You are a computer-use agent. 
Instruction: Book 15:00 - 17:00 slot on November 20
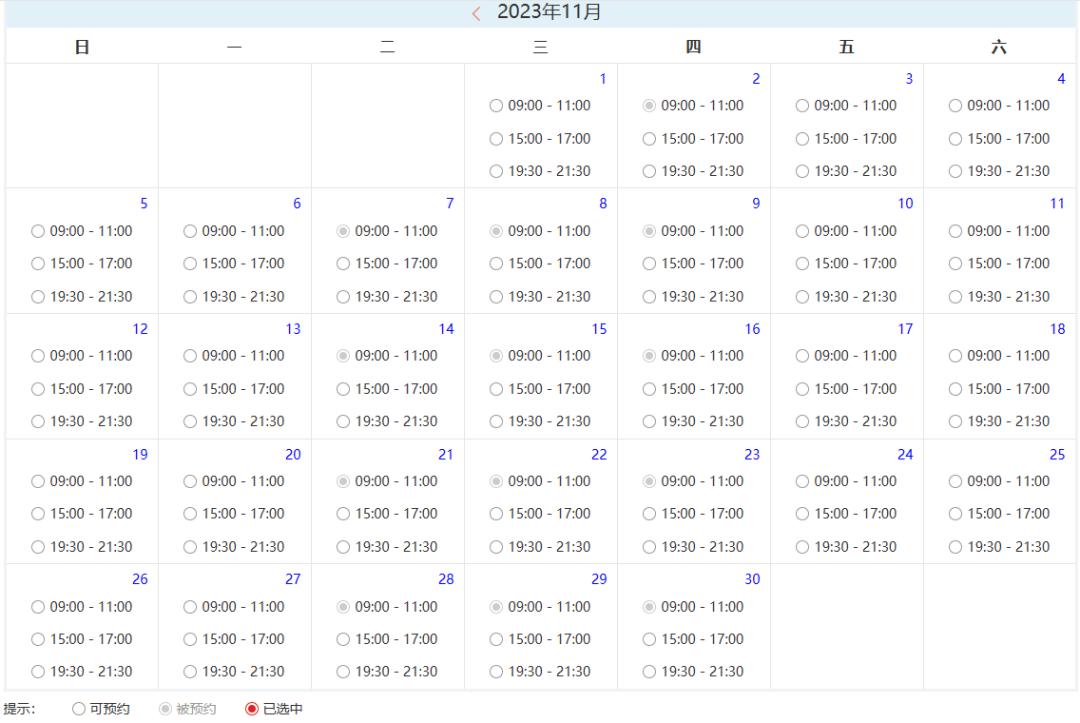tap(190, 514)
